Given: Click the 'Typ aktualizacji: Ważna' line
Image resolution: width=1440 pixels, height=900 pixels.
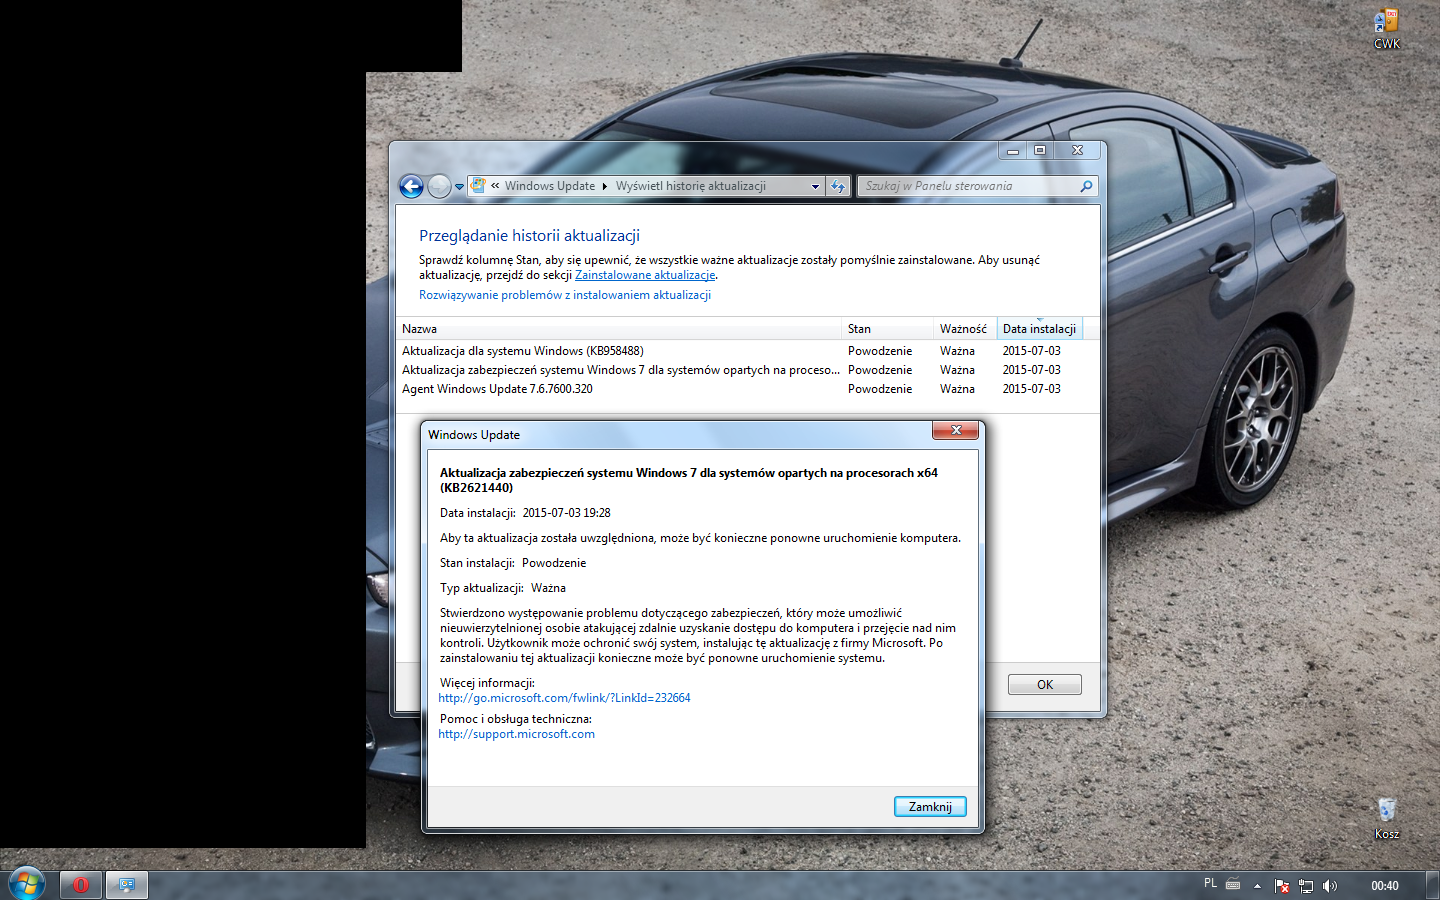Looking at the screenshot, I should pos(503,588).
